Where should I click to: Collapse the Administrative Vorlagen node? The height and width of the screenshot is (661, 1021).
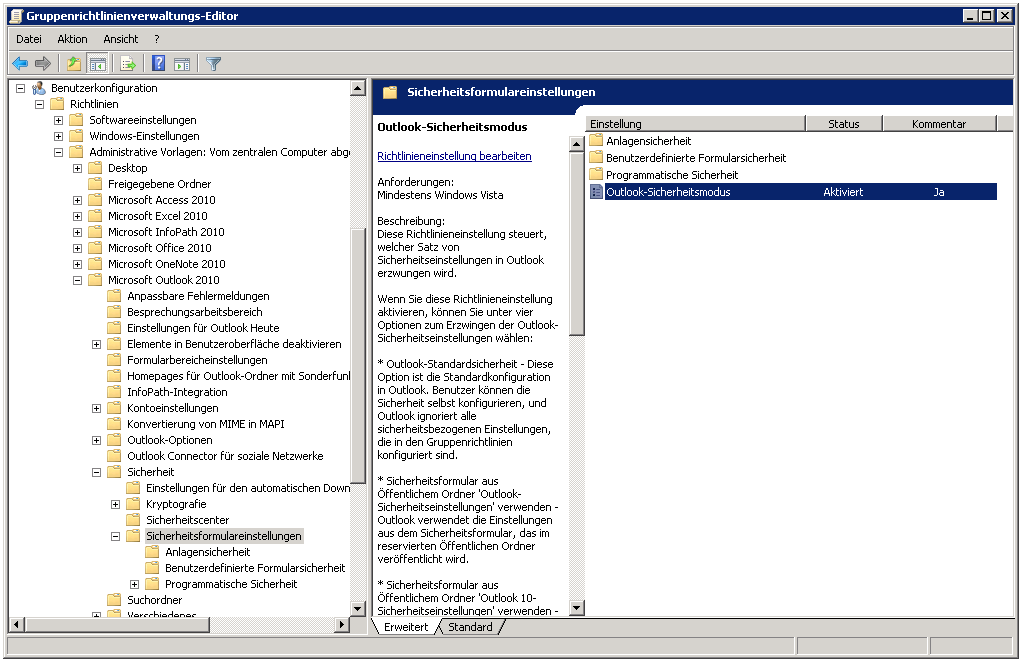point(59,152)
